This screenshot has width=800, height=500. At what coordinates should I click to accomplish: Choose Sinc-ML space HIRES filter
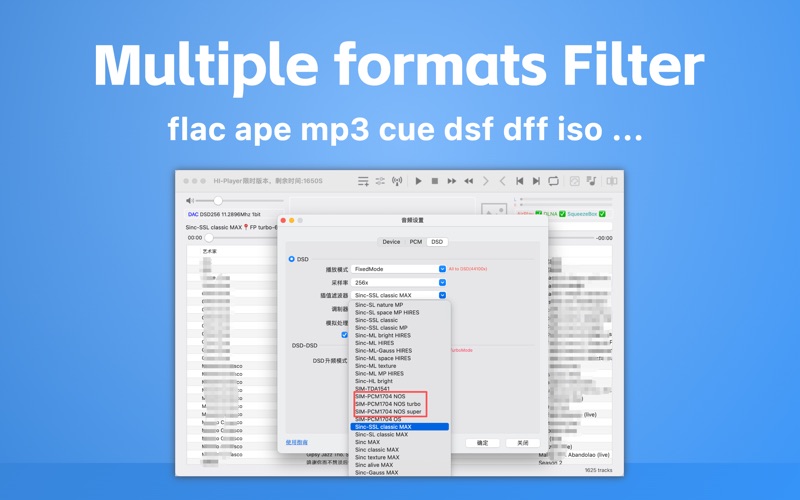[x=383, y=358]
